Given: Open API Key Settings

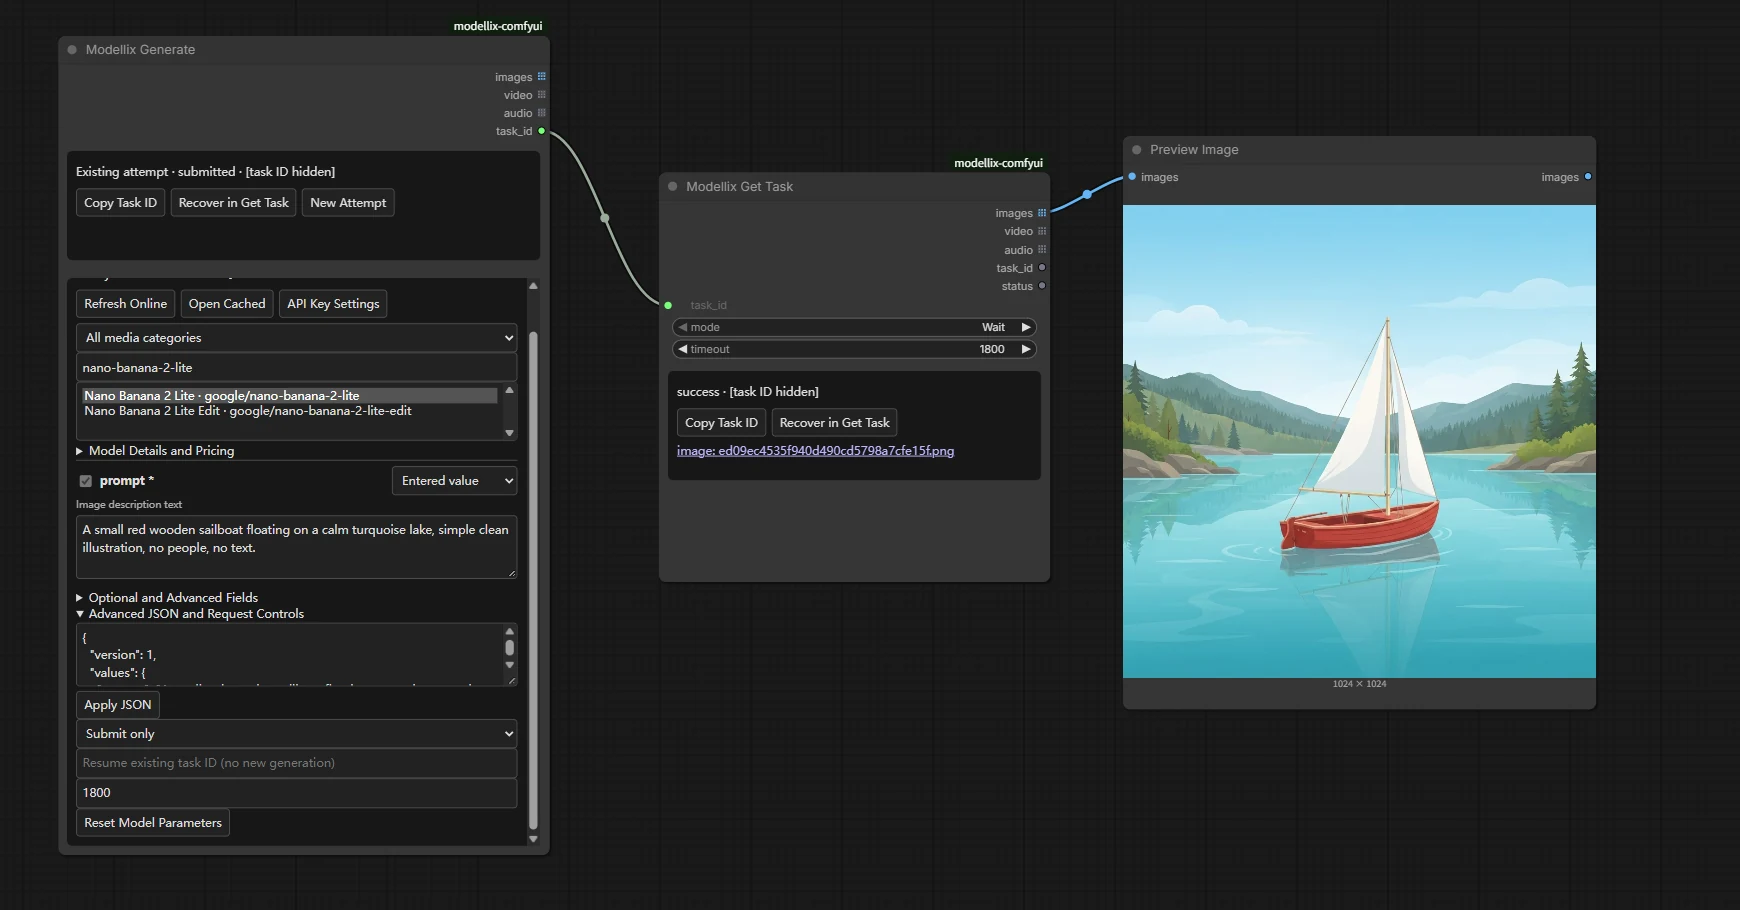Looking at the screenshot, I should pyautogui.click(x=333, y=304).
